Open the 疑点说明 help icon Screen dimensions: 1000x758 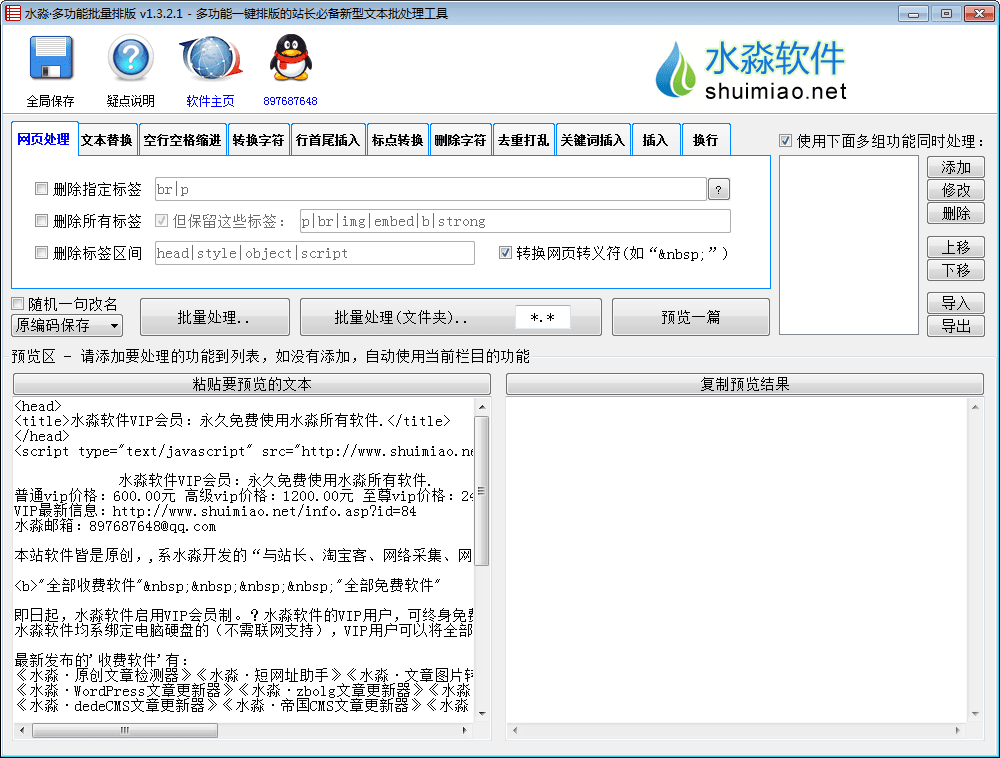point(130,58)
